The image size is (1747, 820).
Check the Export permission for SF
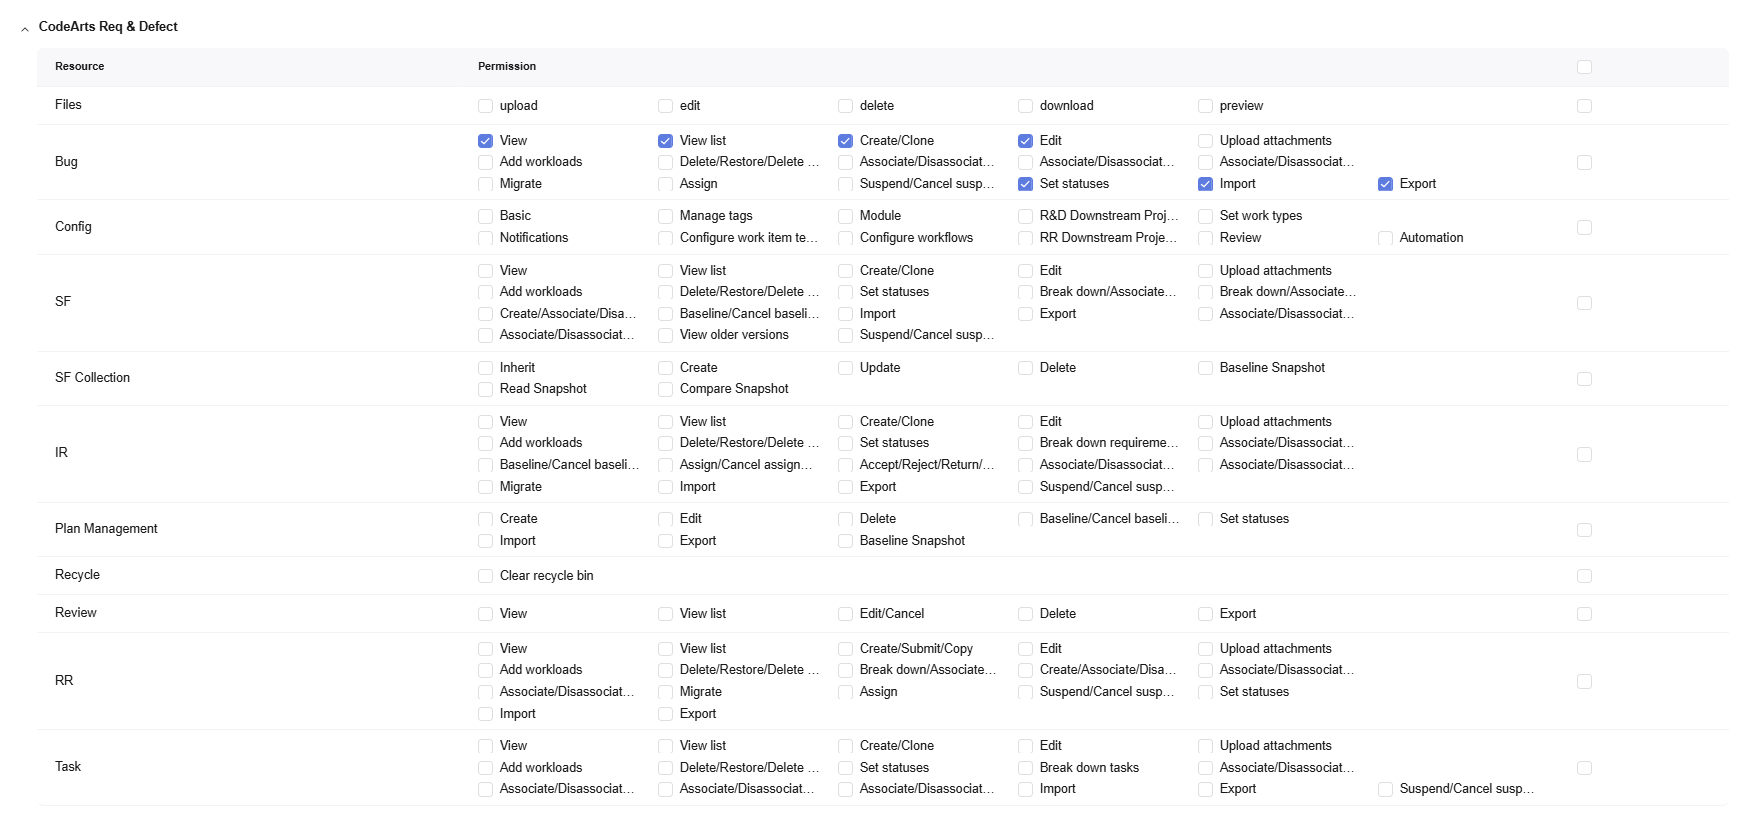point(1025,314)
